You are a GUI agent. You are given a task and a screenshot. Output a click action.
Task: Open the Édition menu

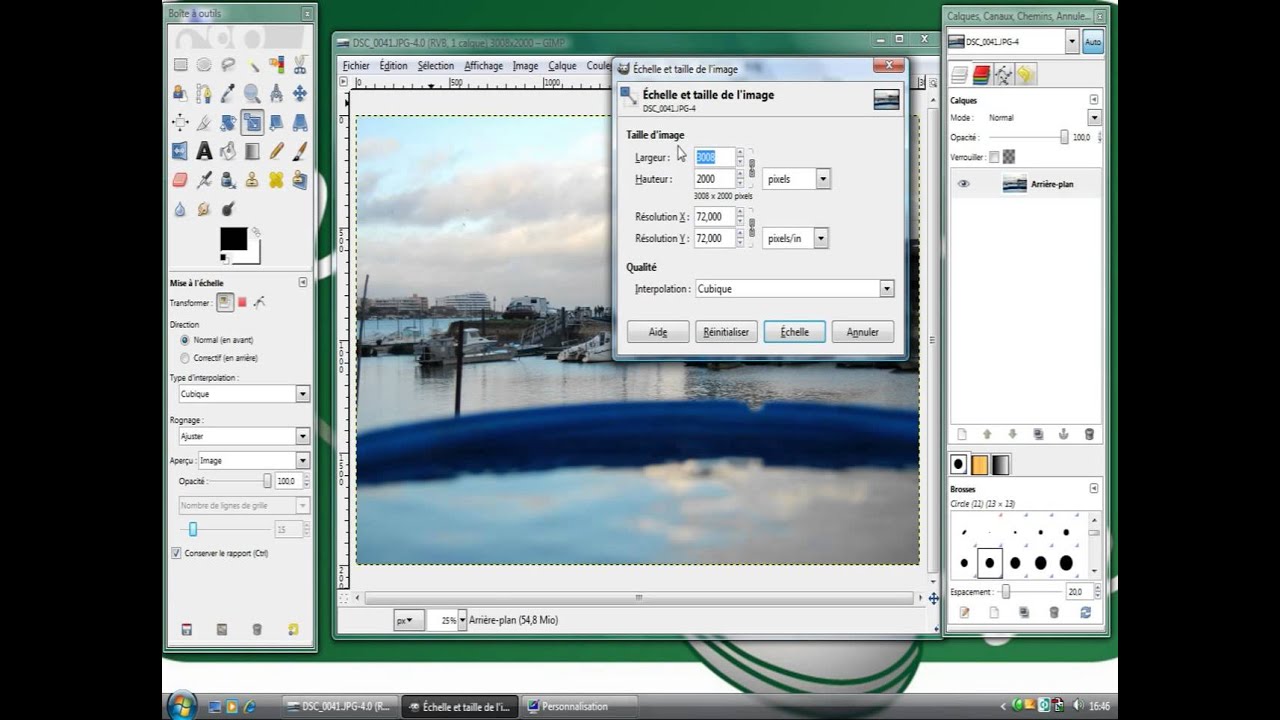tap(393, 66)
